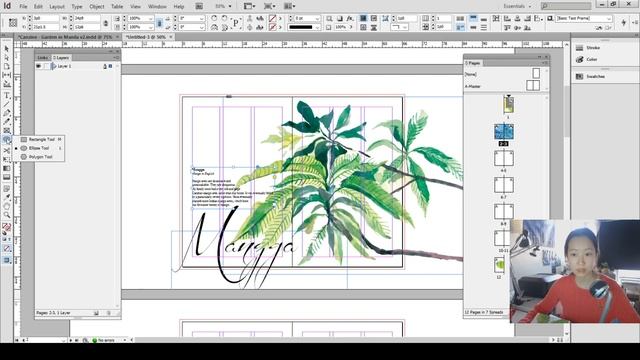Open the scale X percentage dropdown
Screen dimensions: 640x360
(151, 18)
